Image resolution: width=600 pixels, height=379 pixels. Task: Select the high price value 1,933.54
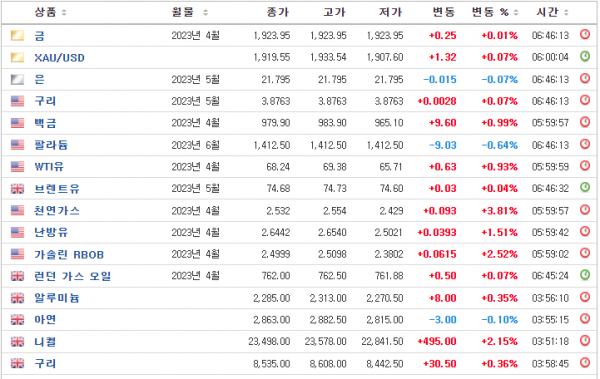tap(328, 57)
